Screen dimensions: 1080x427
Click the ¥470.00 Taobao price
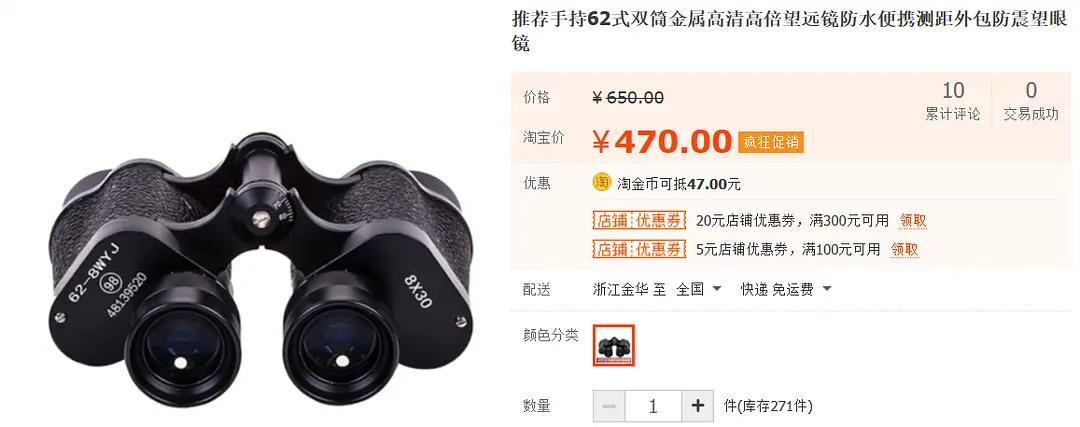click(x=661, y=142)
